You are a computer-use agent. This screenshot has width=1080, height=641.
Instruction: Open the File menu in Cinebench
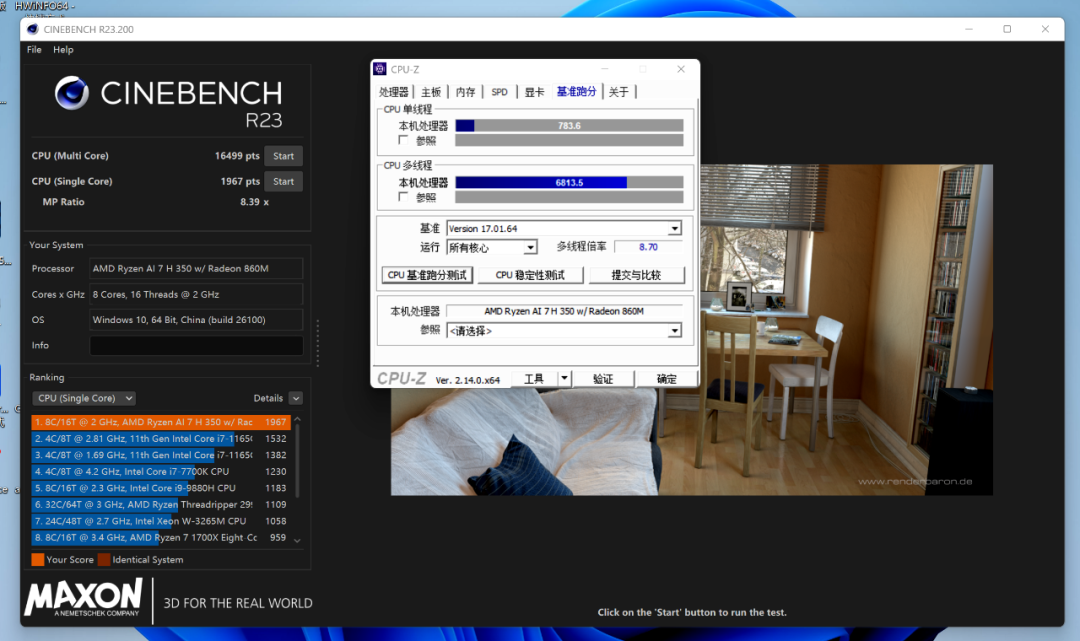click(x=34, y=50)
